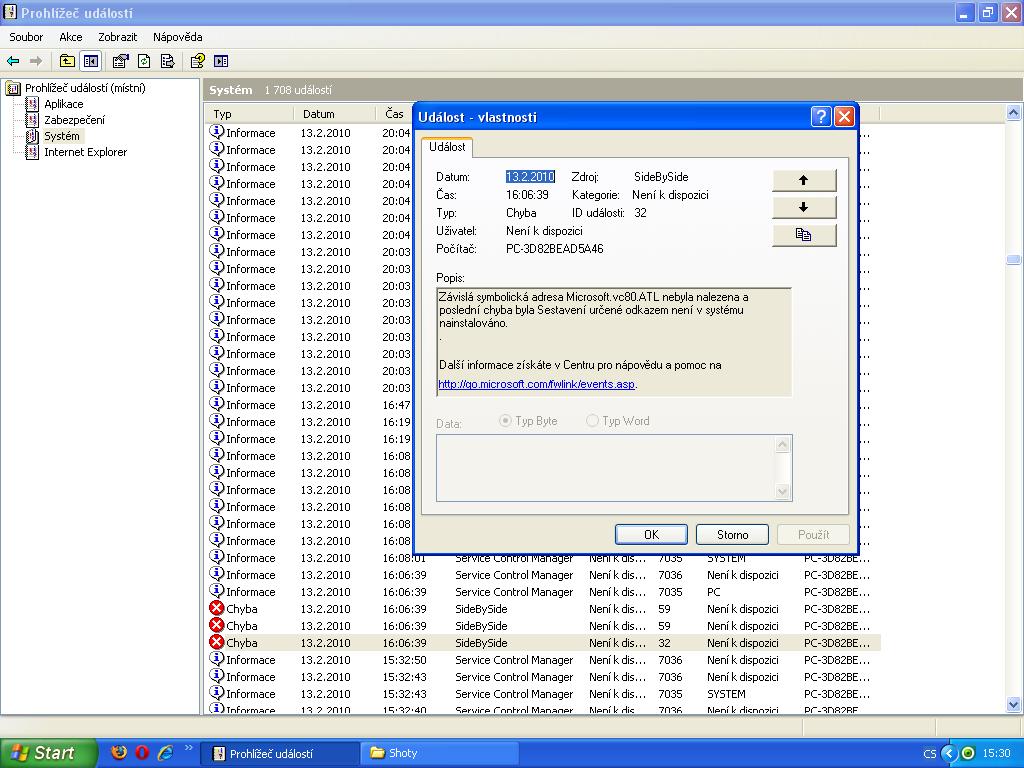Click the event list vertical scrollbar thumb

[1013, 260]
